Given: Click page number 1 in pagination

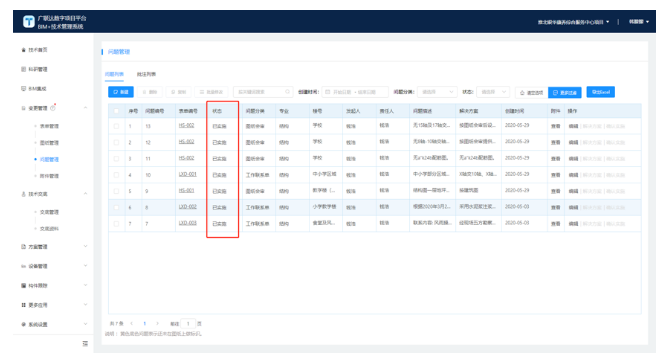Looking at the screenshot, I should [144, 324].
